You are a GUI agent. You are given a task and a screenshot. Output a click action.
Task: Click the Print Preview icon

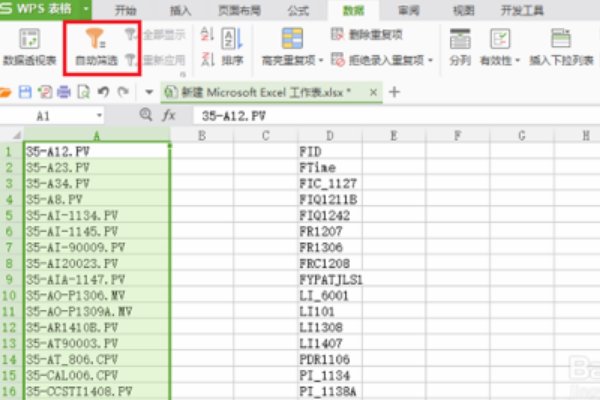[x=83, y=92]
